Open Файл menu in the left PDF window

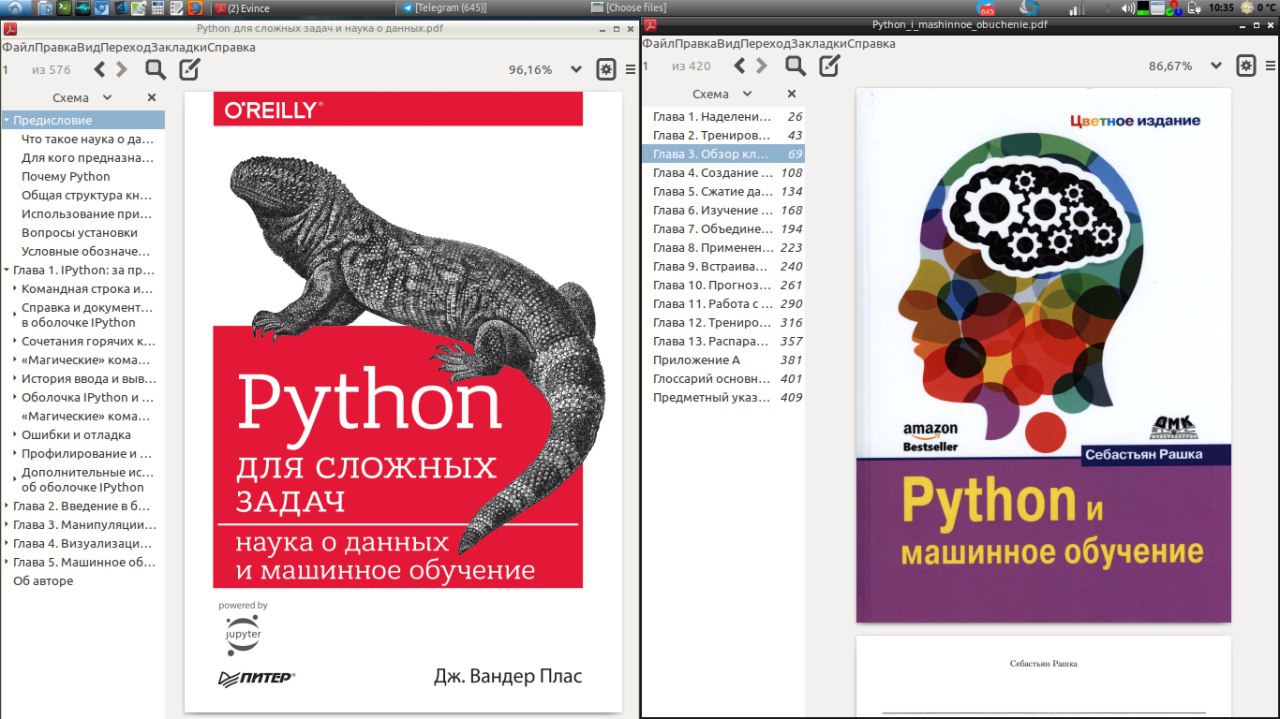coord(16,47)
